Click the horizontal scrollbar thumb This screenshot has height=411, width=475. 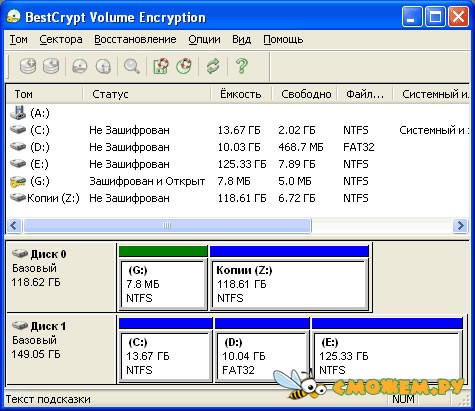[x=167, y=226]
